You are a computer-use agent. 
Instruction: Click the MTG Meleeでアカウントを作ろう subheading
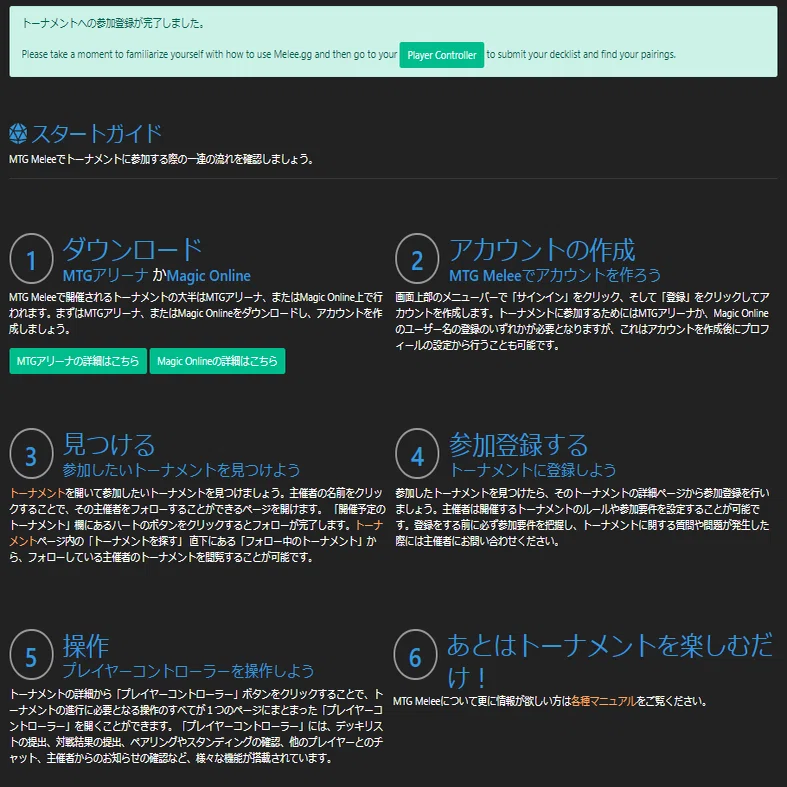(555, 275)
